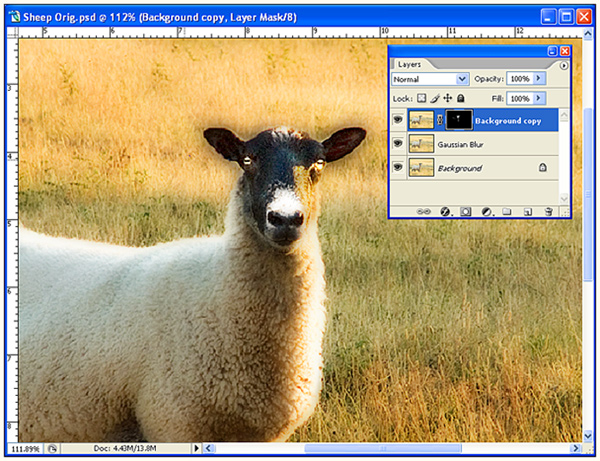Select the italic Background layer name
600x461 pixels.
tap(460, 168)
